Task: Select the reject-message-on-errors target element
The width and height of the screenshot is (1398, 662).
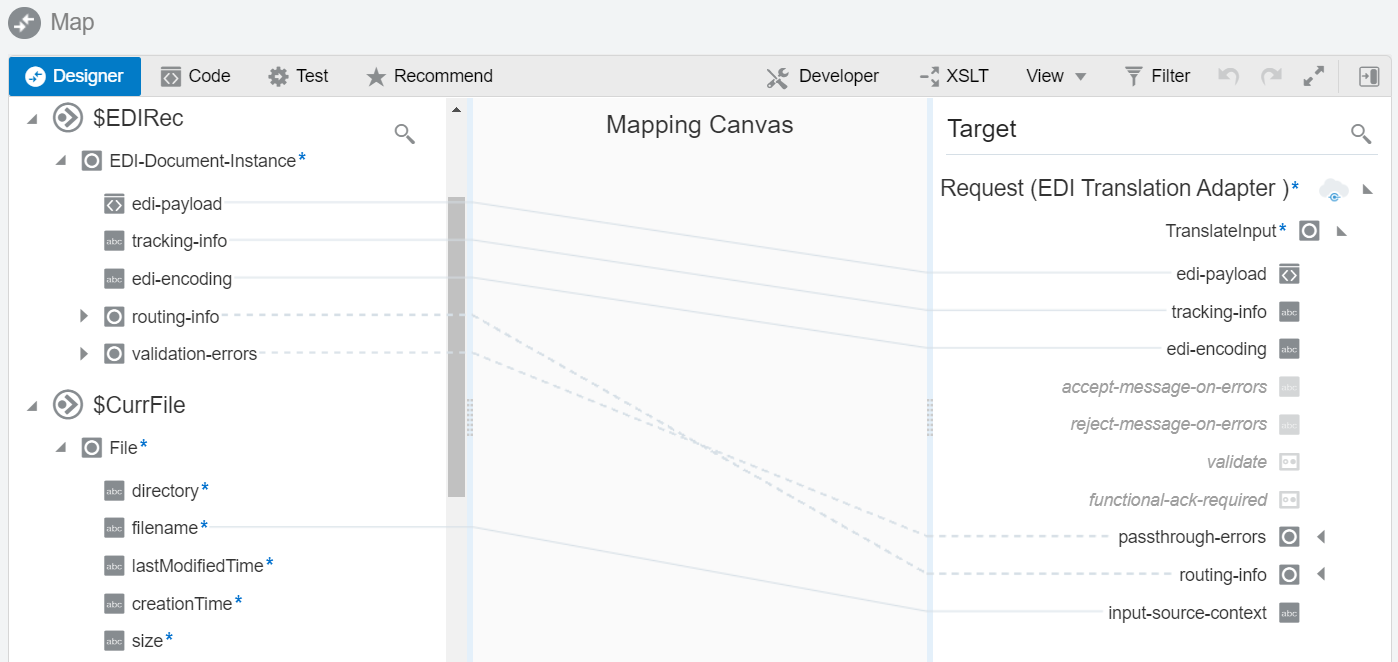Action: point(1169,424)
